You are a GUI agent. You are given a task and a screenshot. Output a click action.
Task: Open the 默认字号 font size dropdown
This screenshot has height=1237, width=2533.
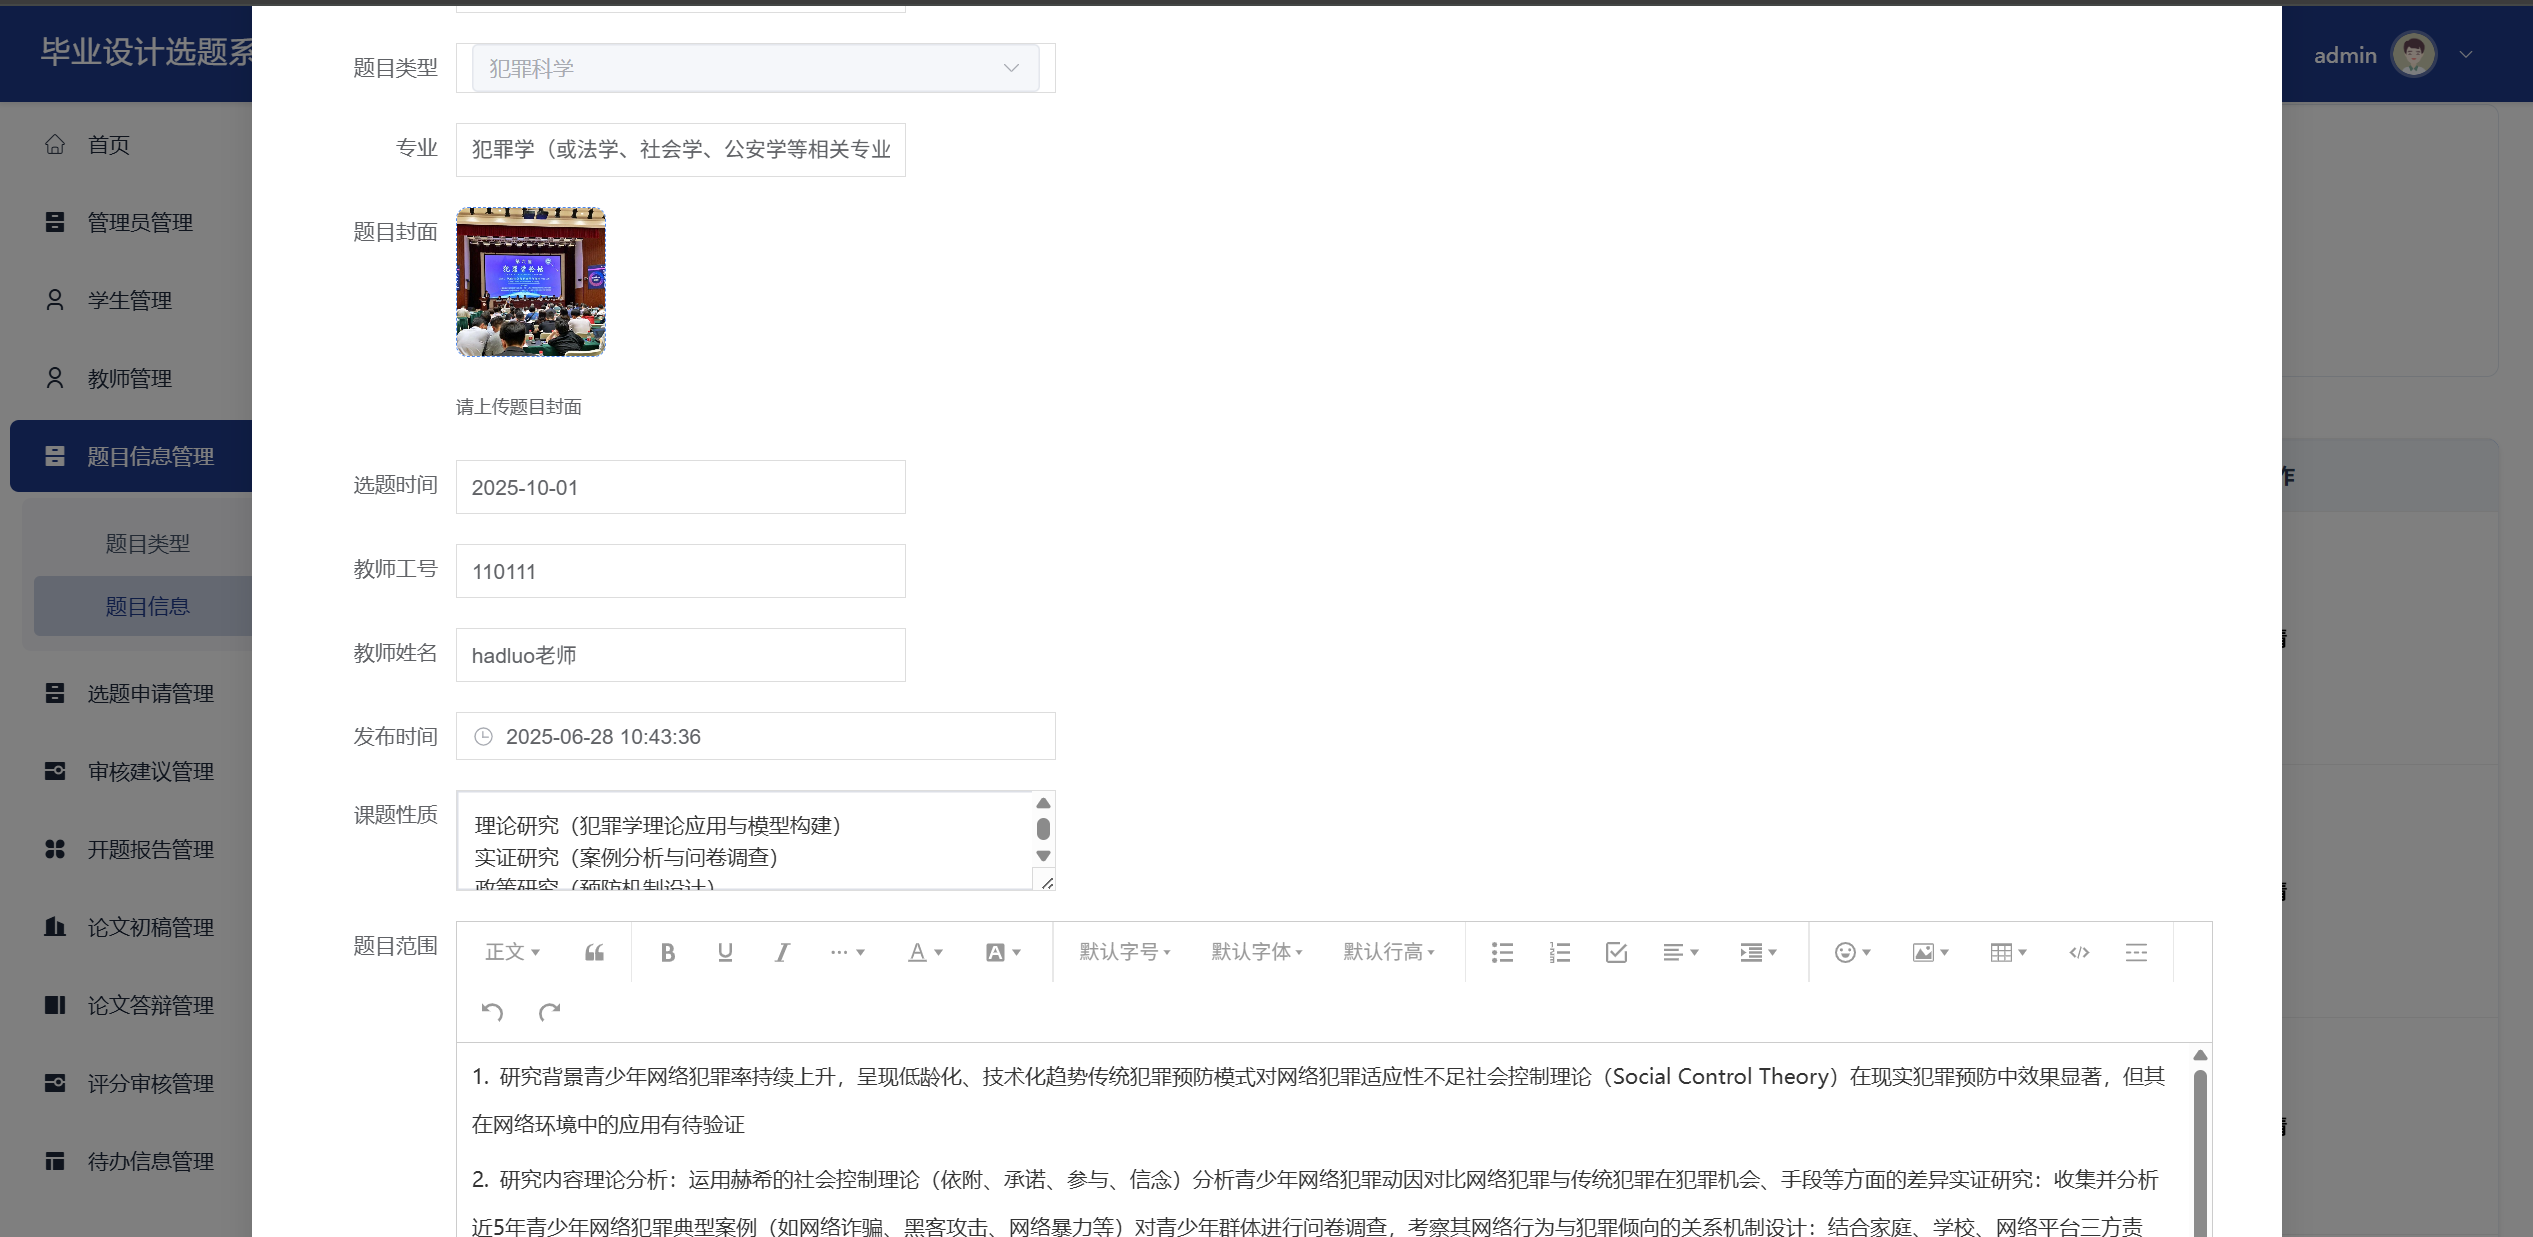click(1124, 952)
